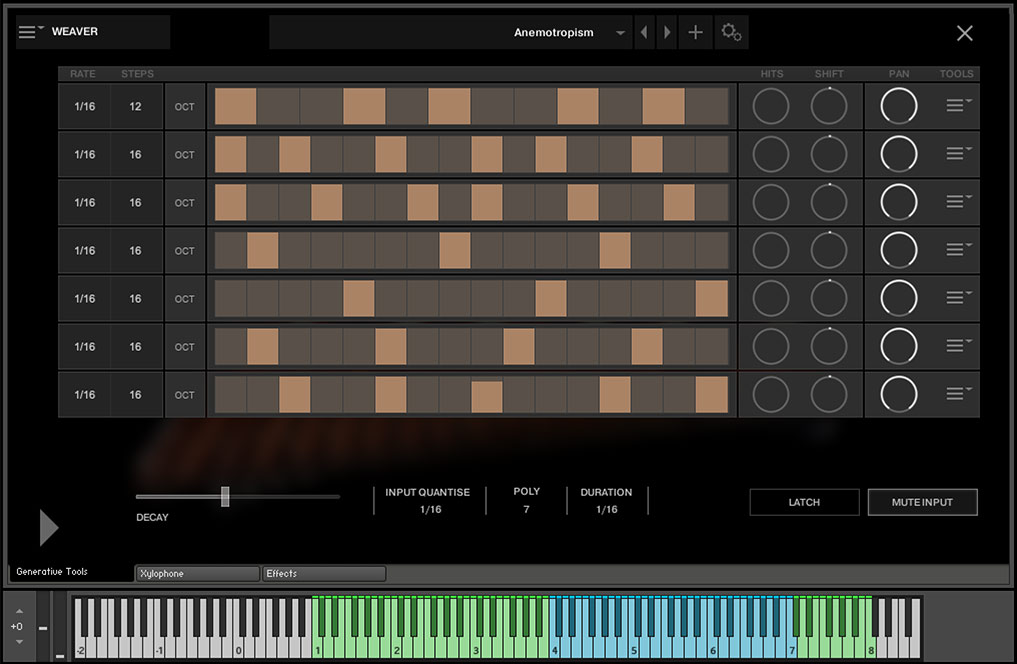This screenshot has width=1017, height=664.
Task: Open tools menu for last sequencer row
Action: [x=958, y=394]
